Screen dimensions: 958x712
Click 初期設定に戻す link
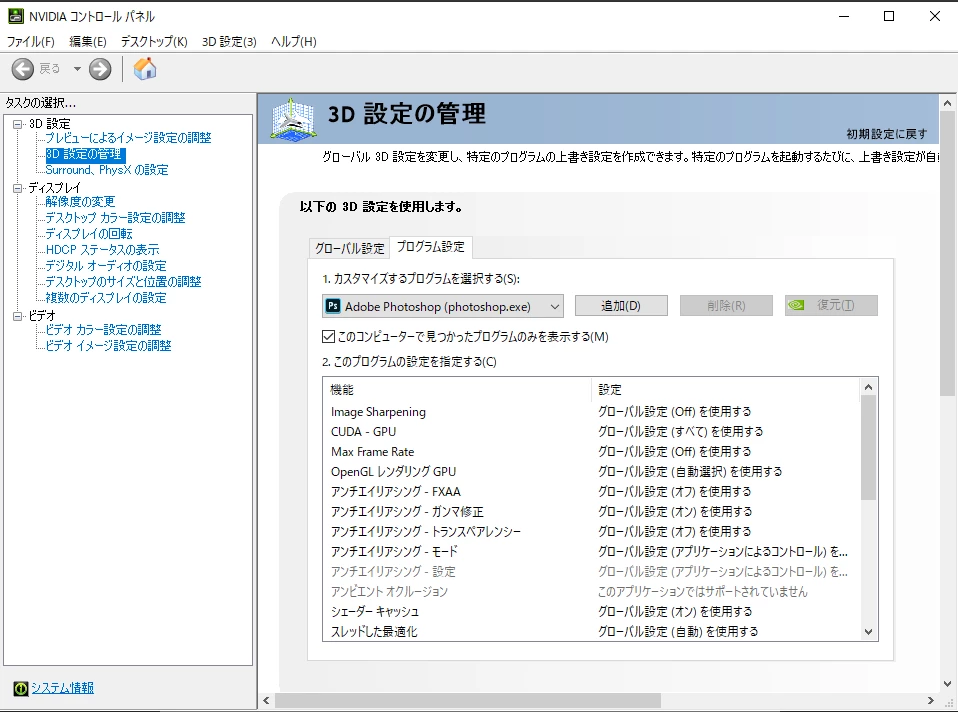point(887,134)
